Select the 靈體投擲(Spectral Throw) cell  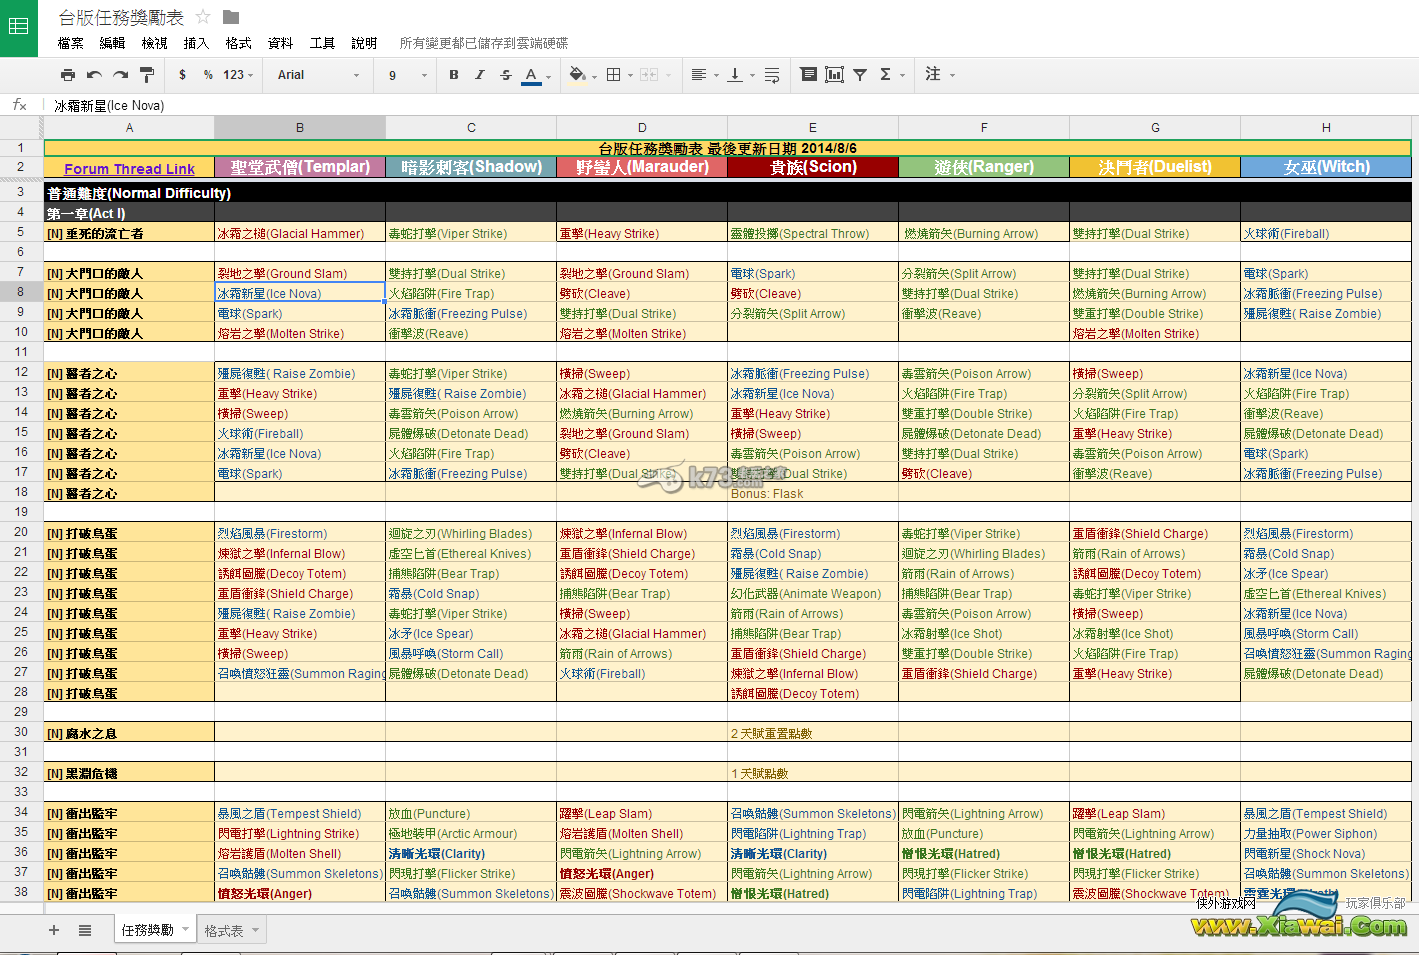pos(813,233)
